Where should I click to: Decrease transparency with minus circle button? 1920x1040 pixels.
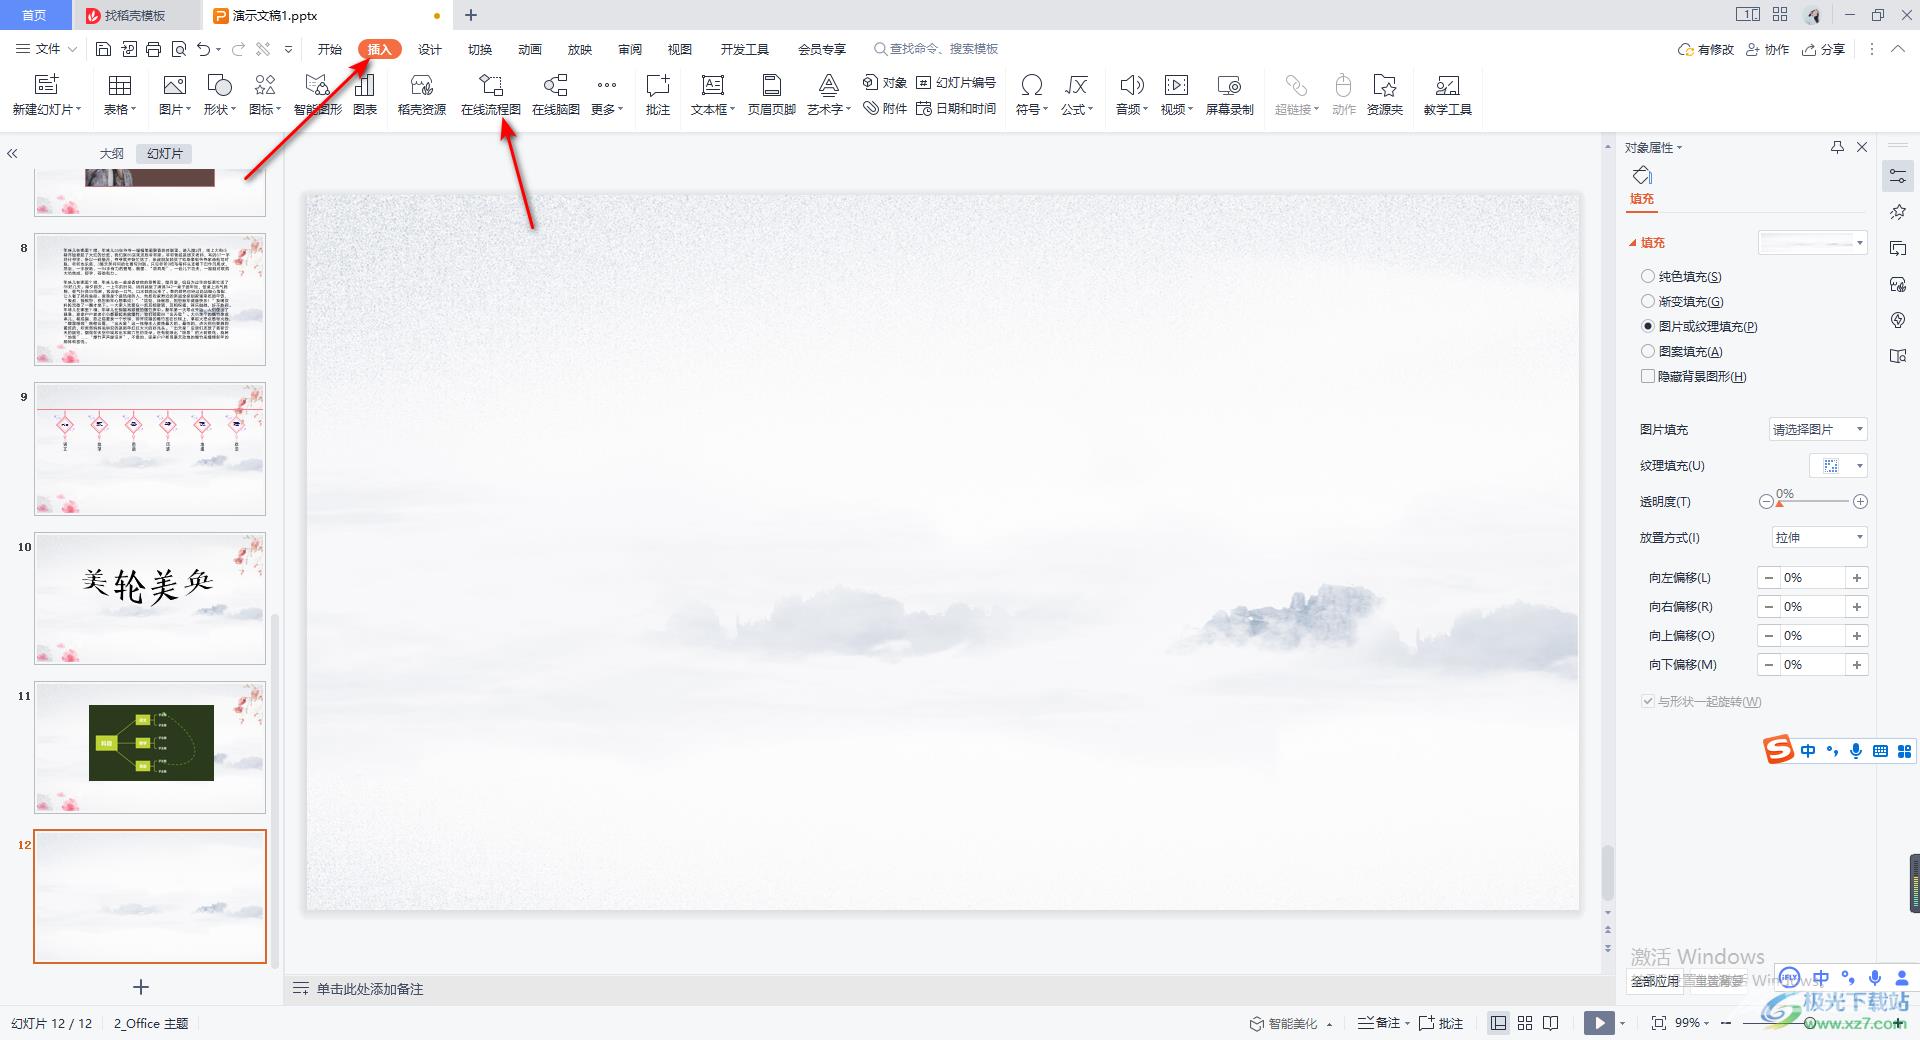pos(1766,502)
